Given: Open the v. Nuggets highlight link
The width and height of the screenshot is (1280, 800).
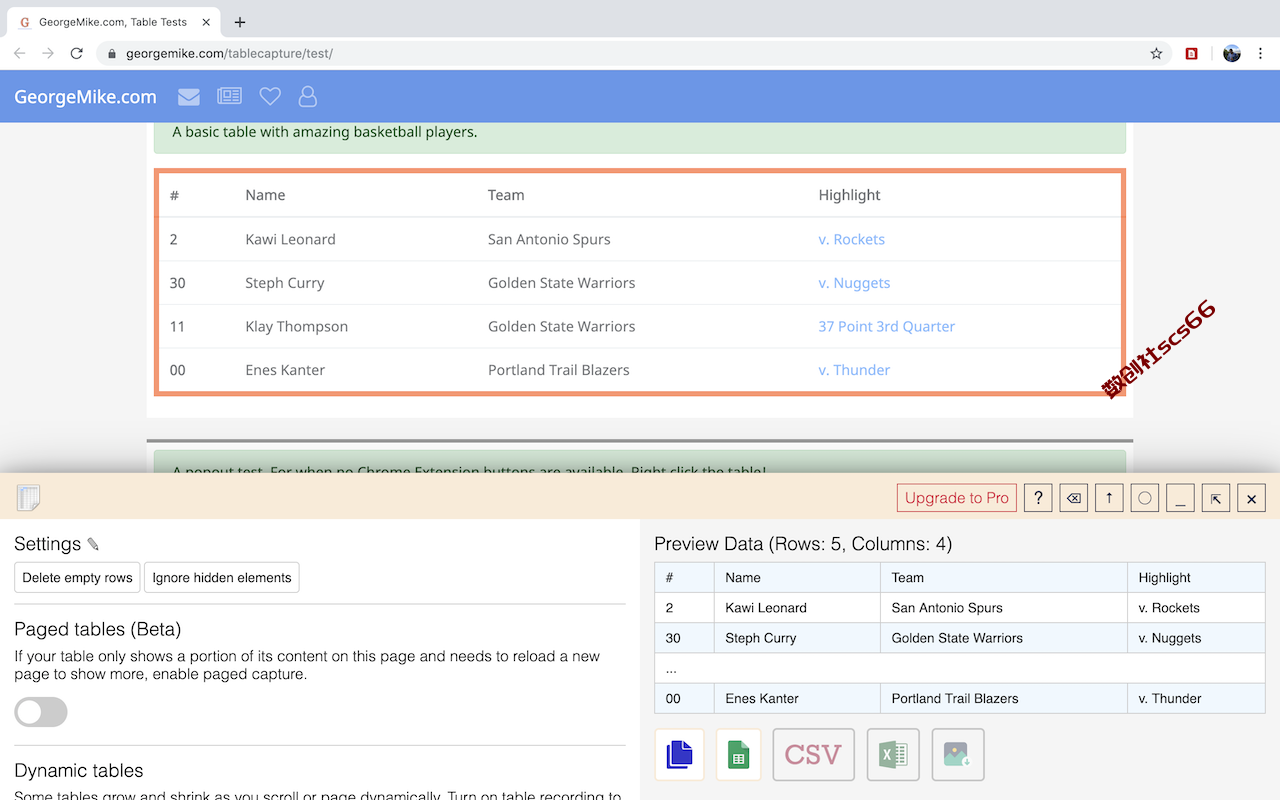Looking at the screenshot, I should click(854, 283).
